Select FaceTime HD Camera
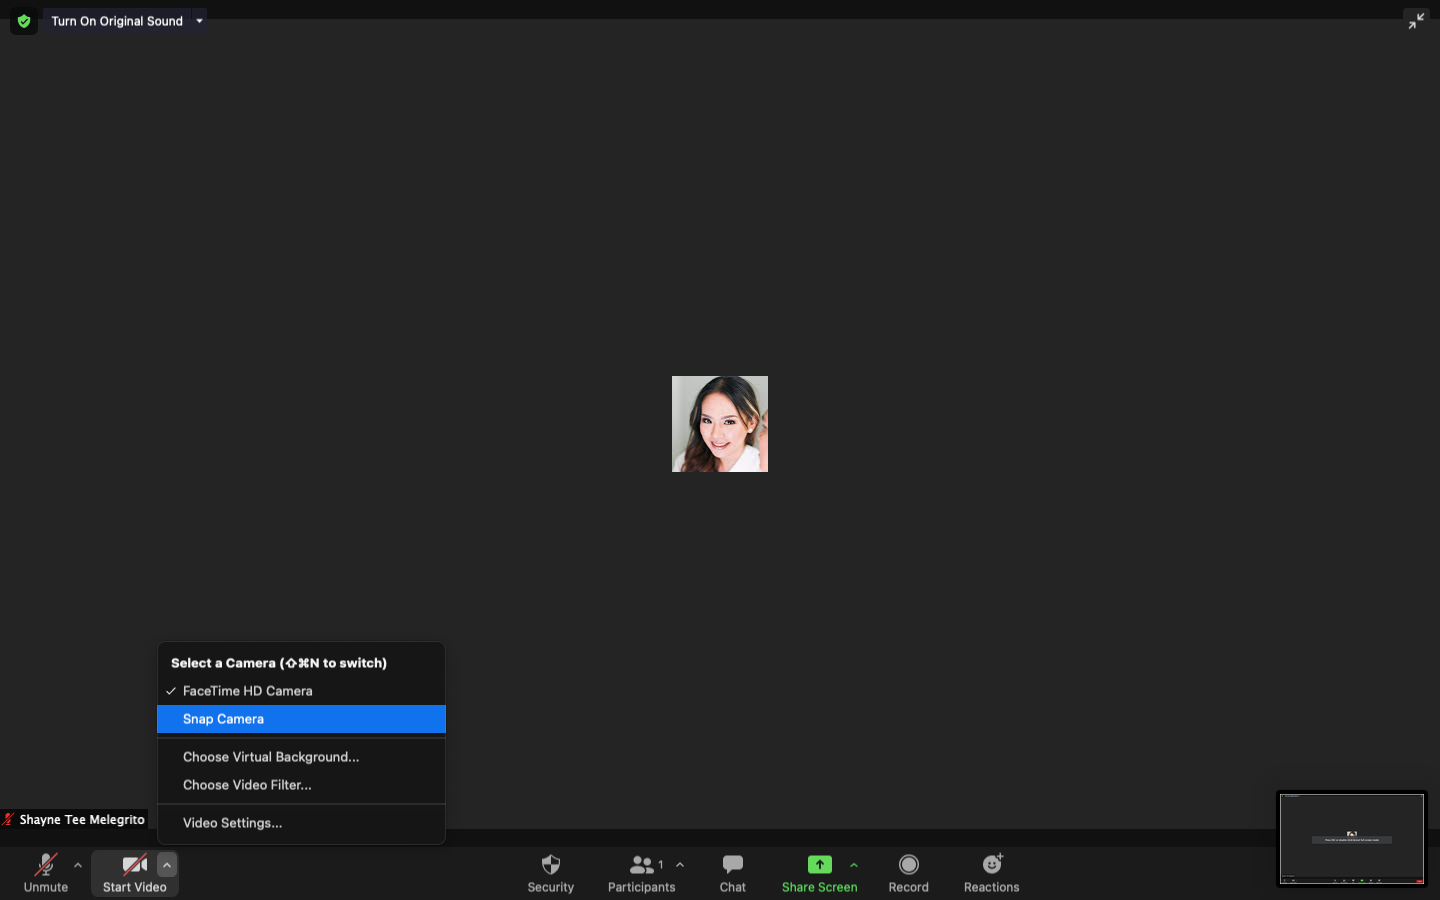 [x=301, y=691]
